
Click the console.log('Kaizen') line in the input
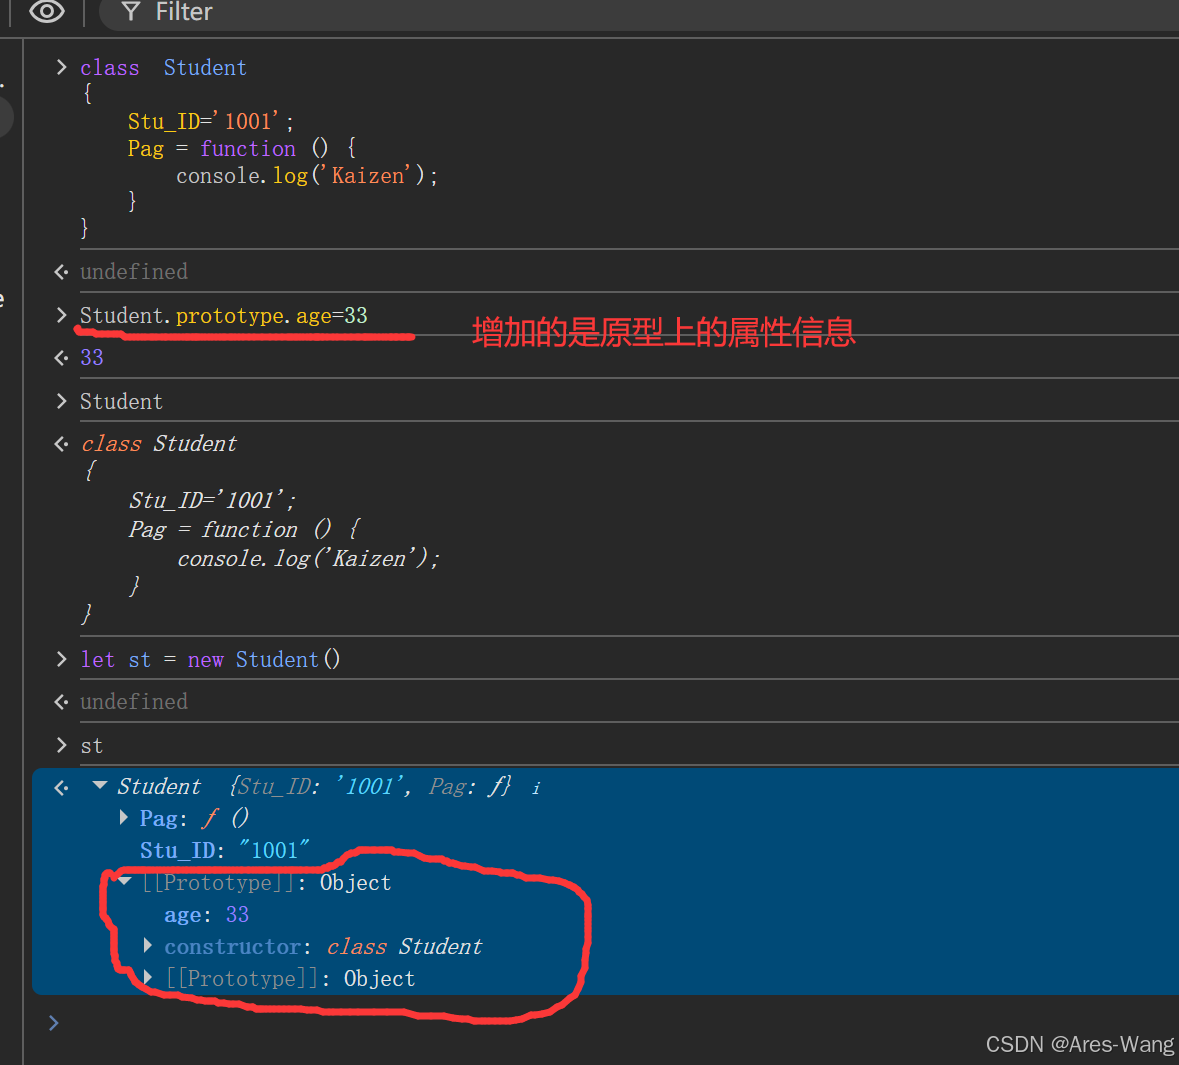pyautogui.click(x=307, y=175)
